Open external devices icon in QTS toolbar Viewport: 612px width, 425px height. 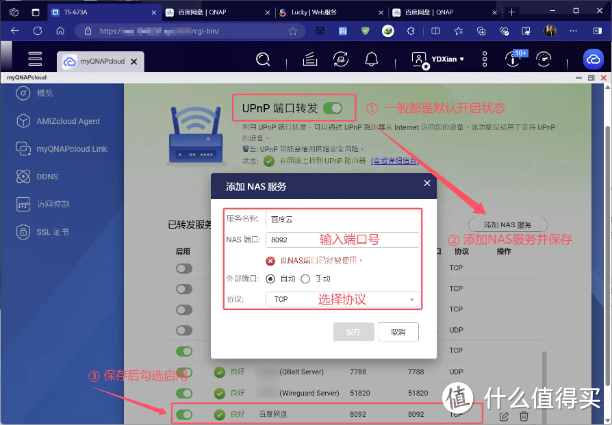pyautogui.click(x=341, y=59)
